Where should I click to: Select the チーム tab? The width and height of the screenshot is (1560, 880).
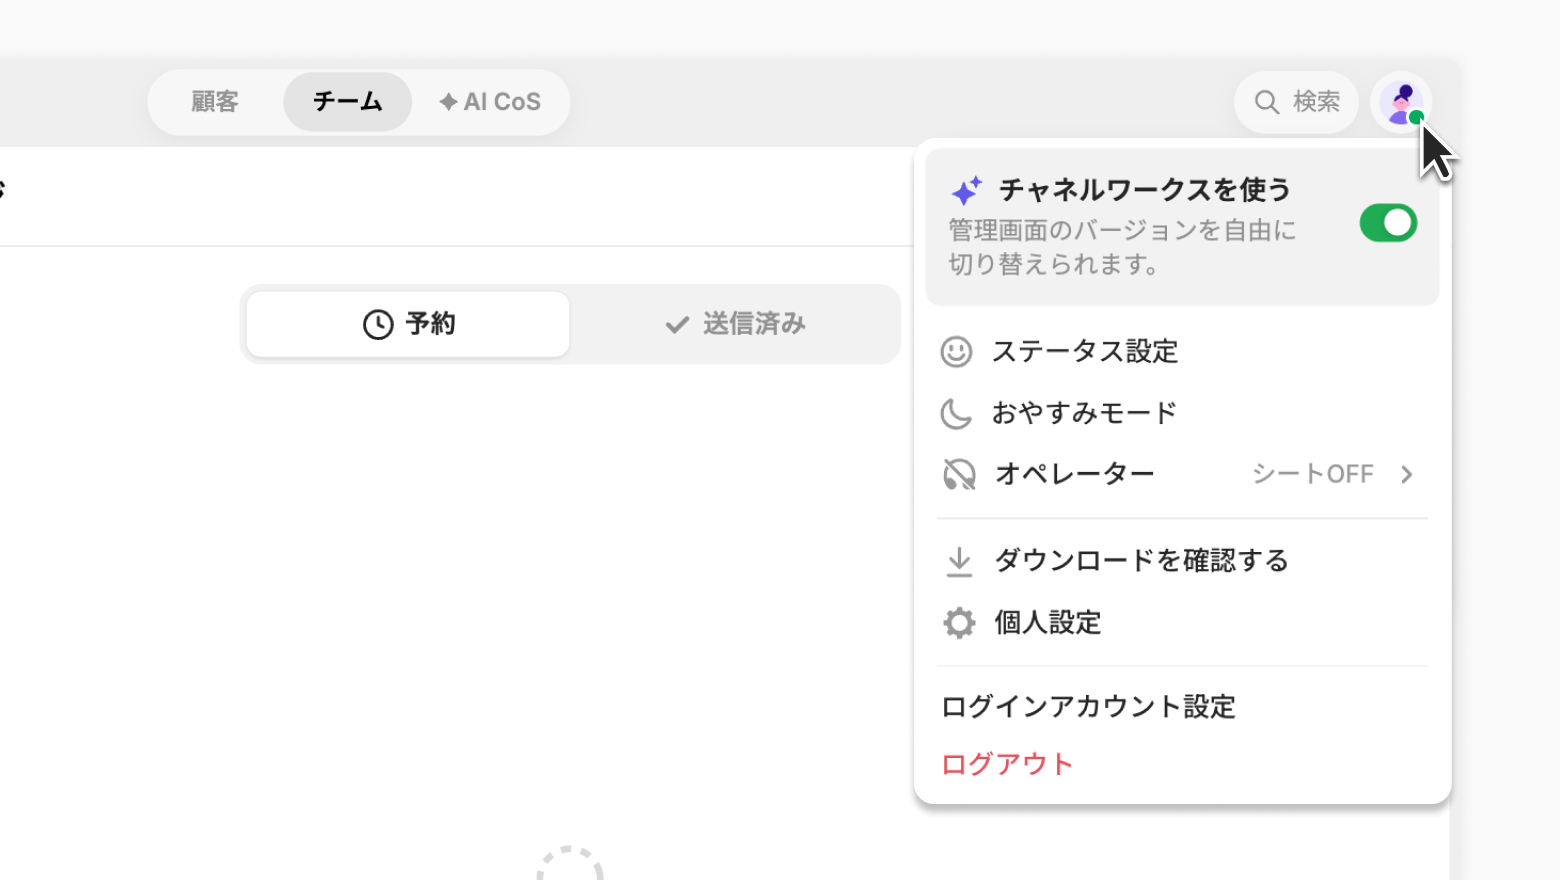pyautogui.click(x=348, y=102)
